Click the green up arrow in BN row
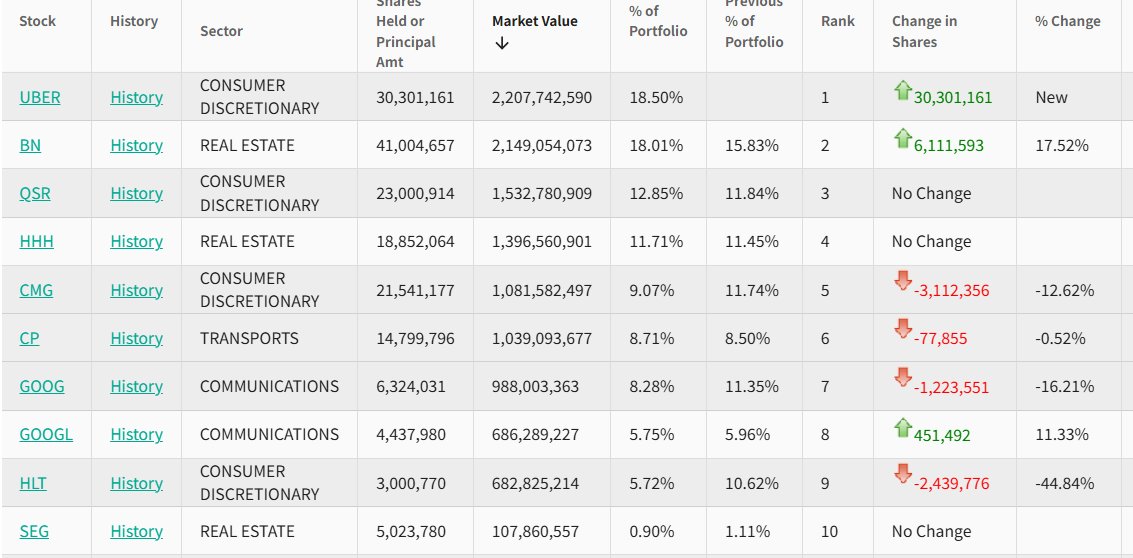Image resolution: width=1133 pixels, height=558 pixels. click(x=903, y=139)
